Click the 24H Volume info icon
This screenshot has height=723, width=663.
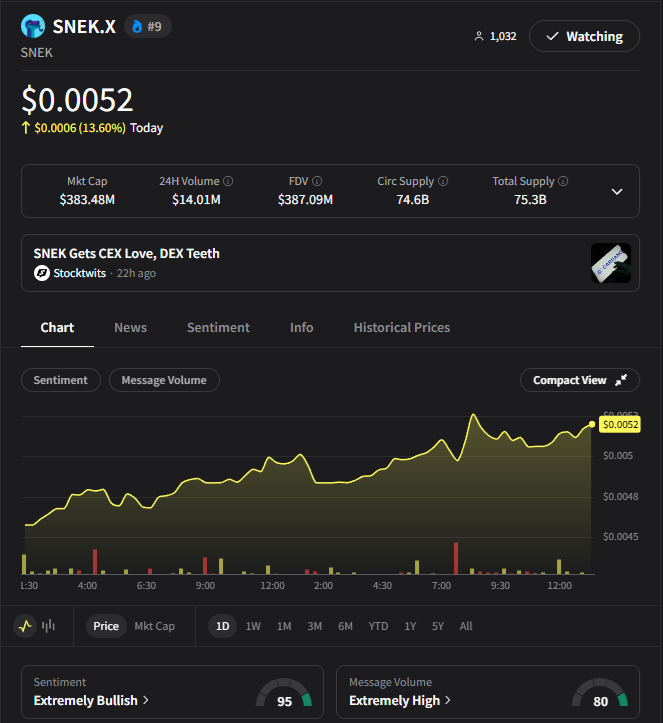[228, 181]
